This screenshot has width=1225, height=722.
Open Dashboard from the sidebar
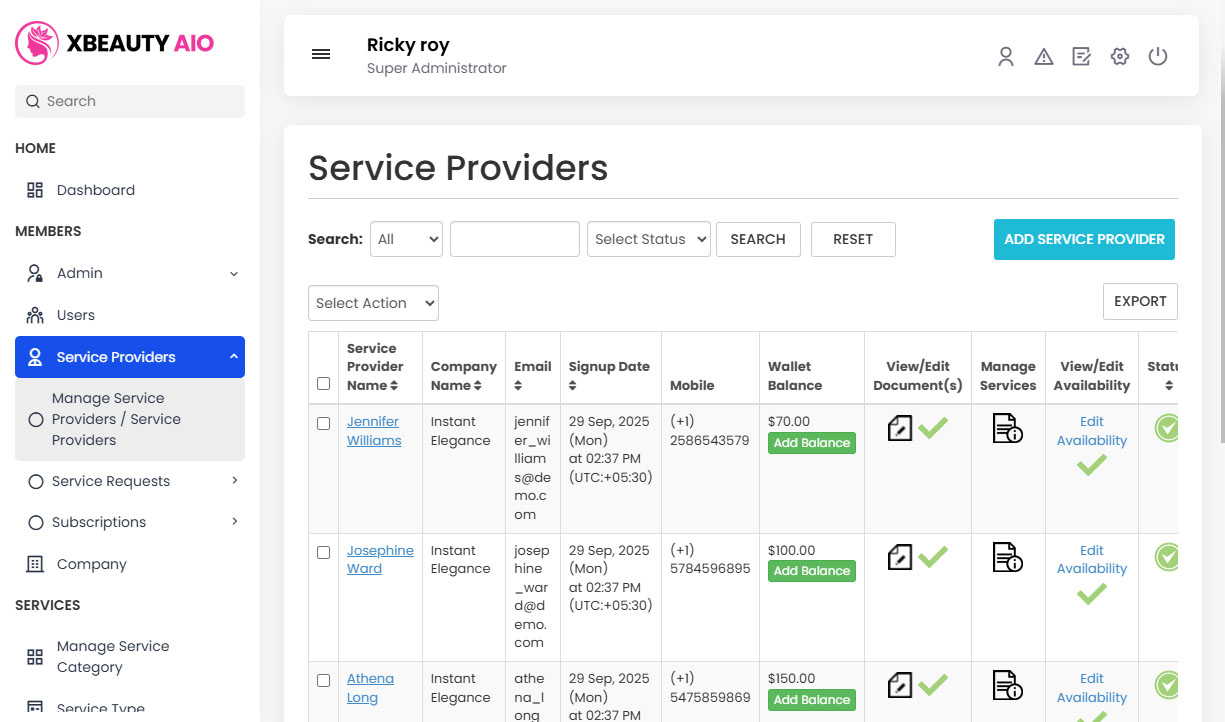point(95,190)
